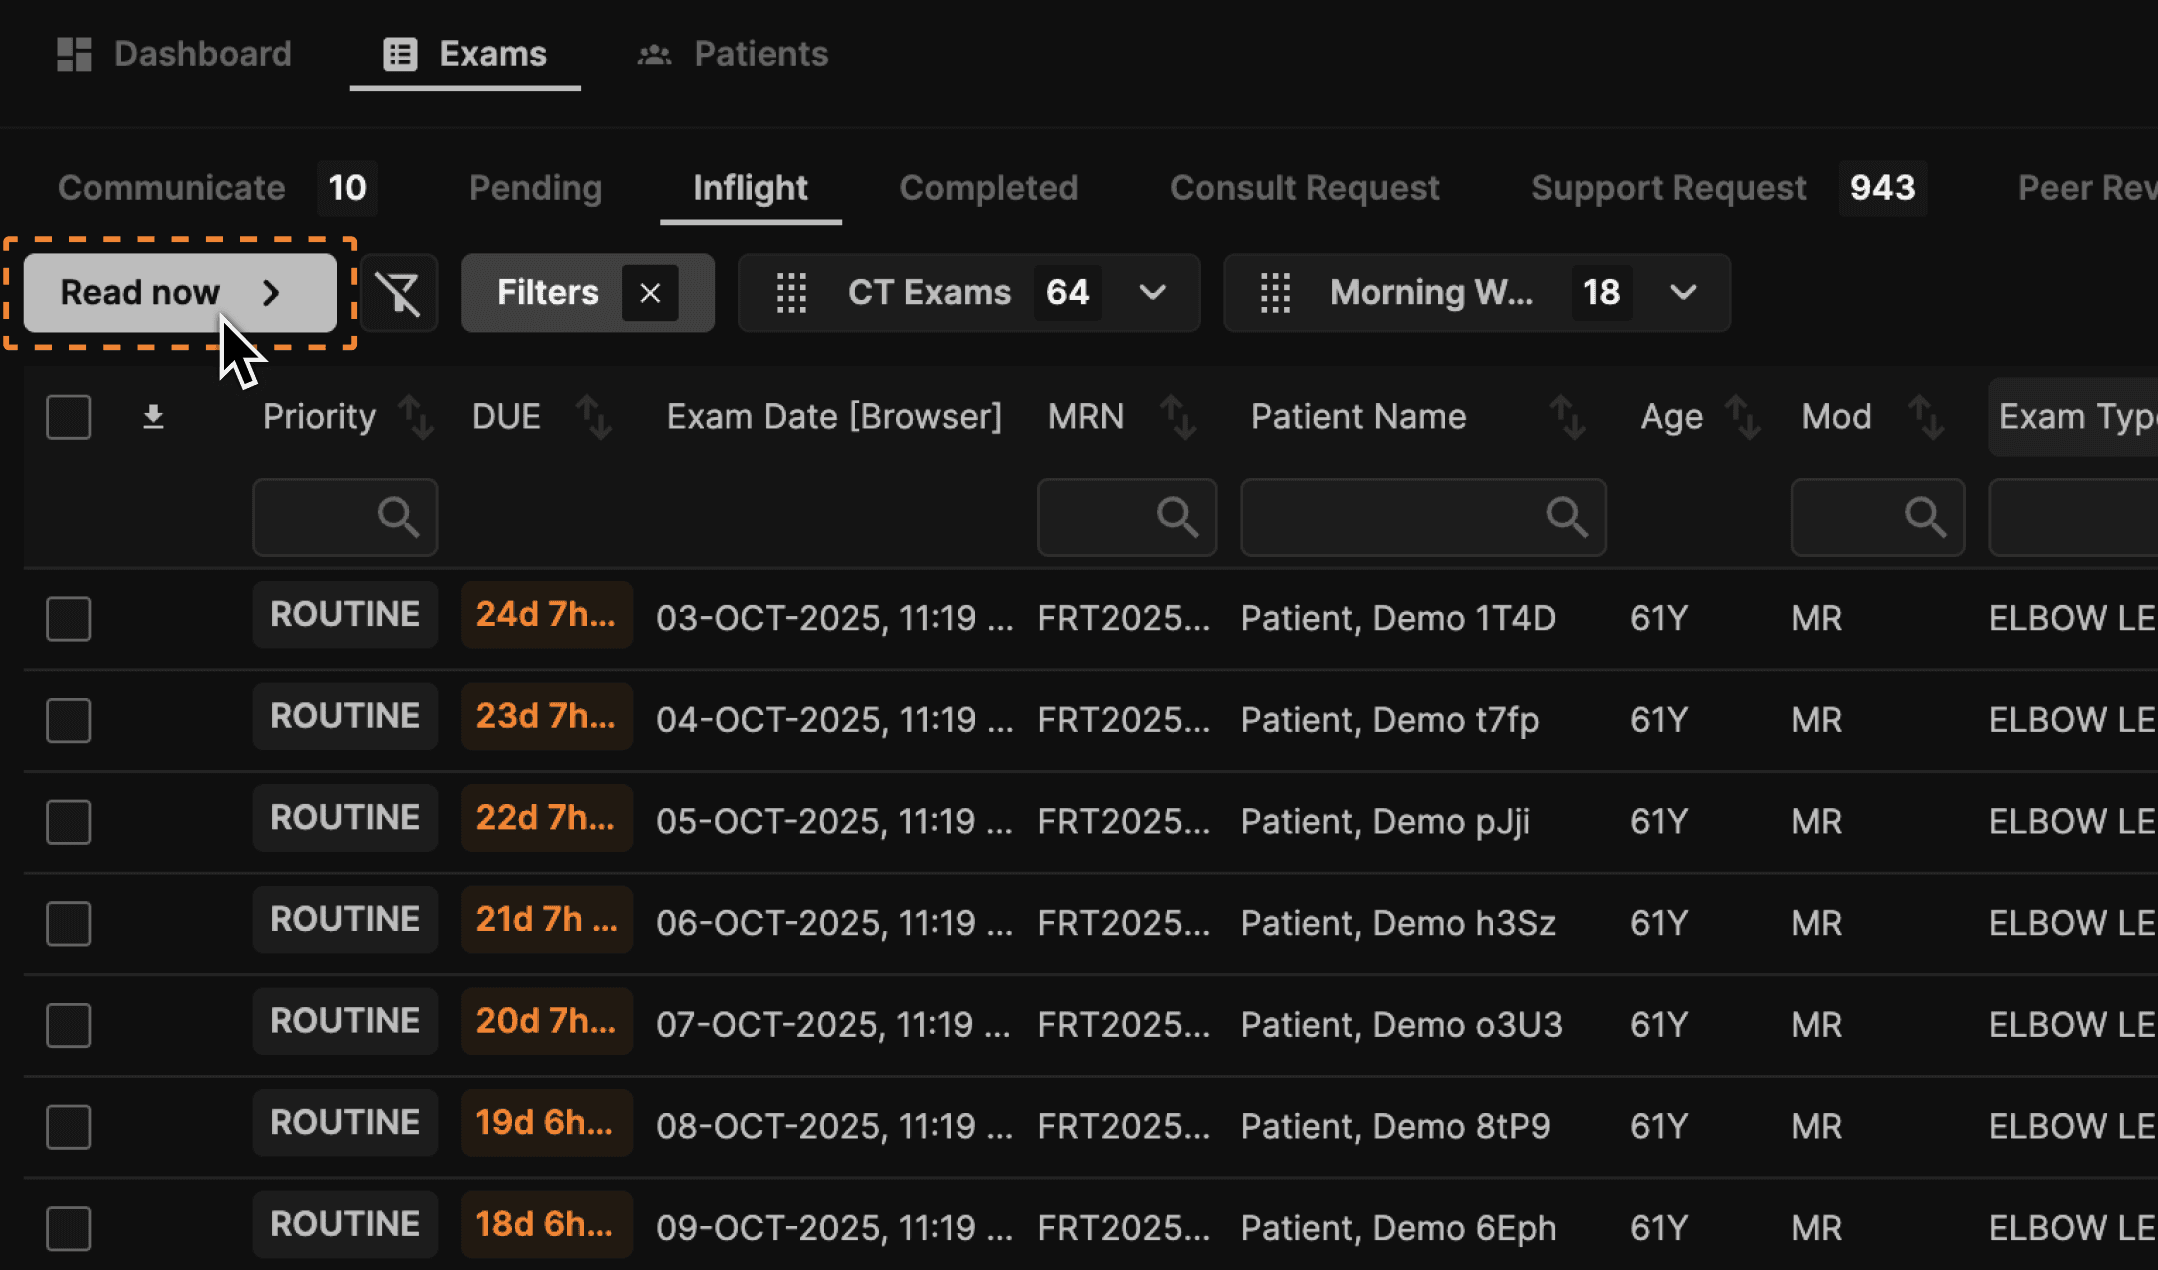Sort by Priority column arrows
This screenshot has width=2158, height=1270.
pyautogui.click(x=416, y=417)
